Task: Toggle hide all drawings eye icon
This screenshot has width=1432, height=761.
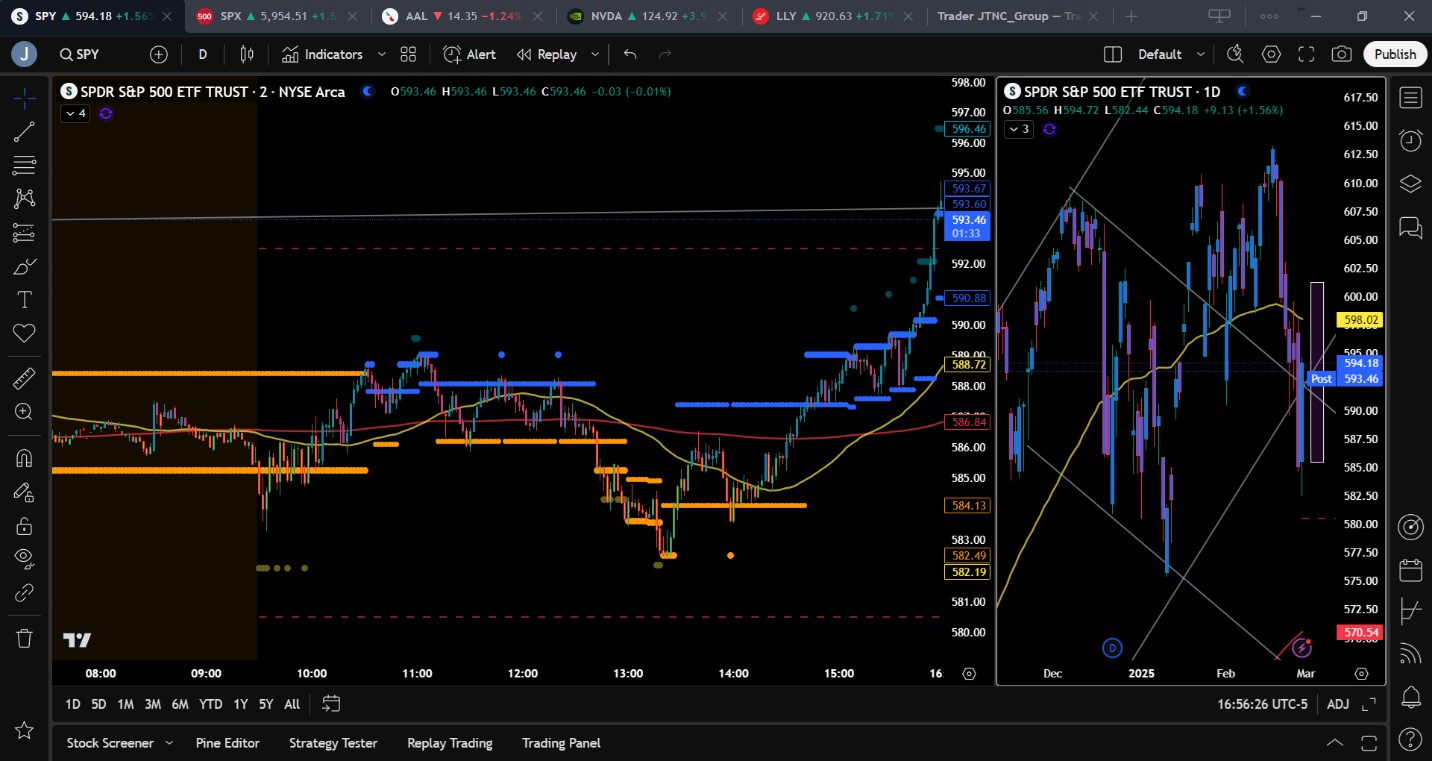Action: [x=24, y=559]
